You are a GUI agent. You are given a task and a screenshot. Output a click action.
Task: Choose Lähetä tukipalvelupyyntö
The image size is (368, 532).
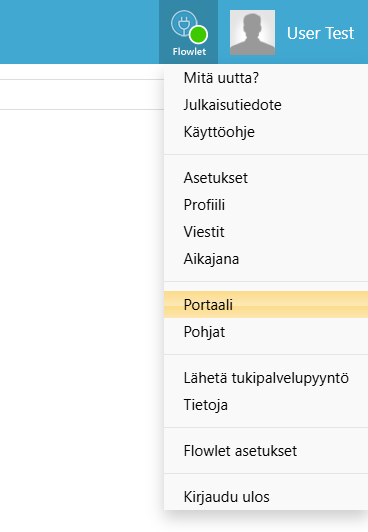coord(266,378)
